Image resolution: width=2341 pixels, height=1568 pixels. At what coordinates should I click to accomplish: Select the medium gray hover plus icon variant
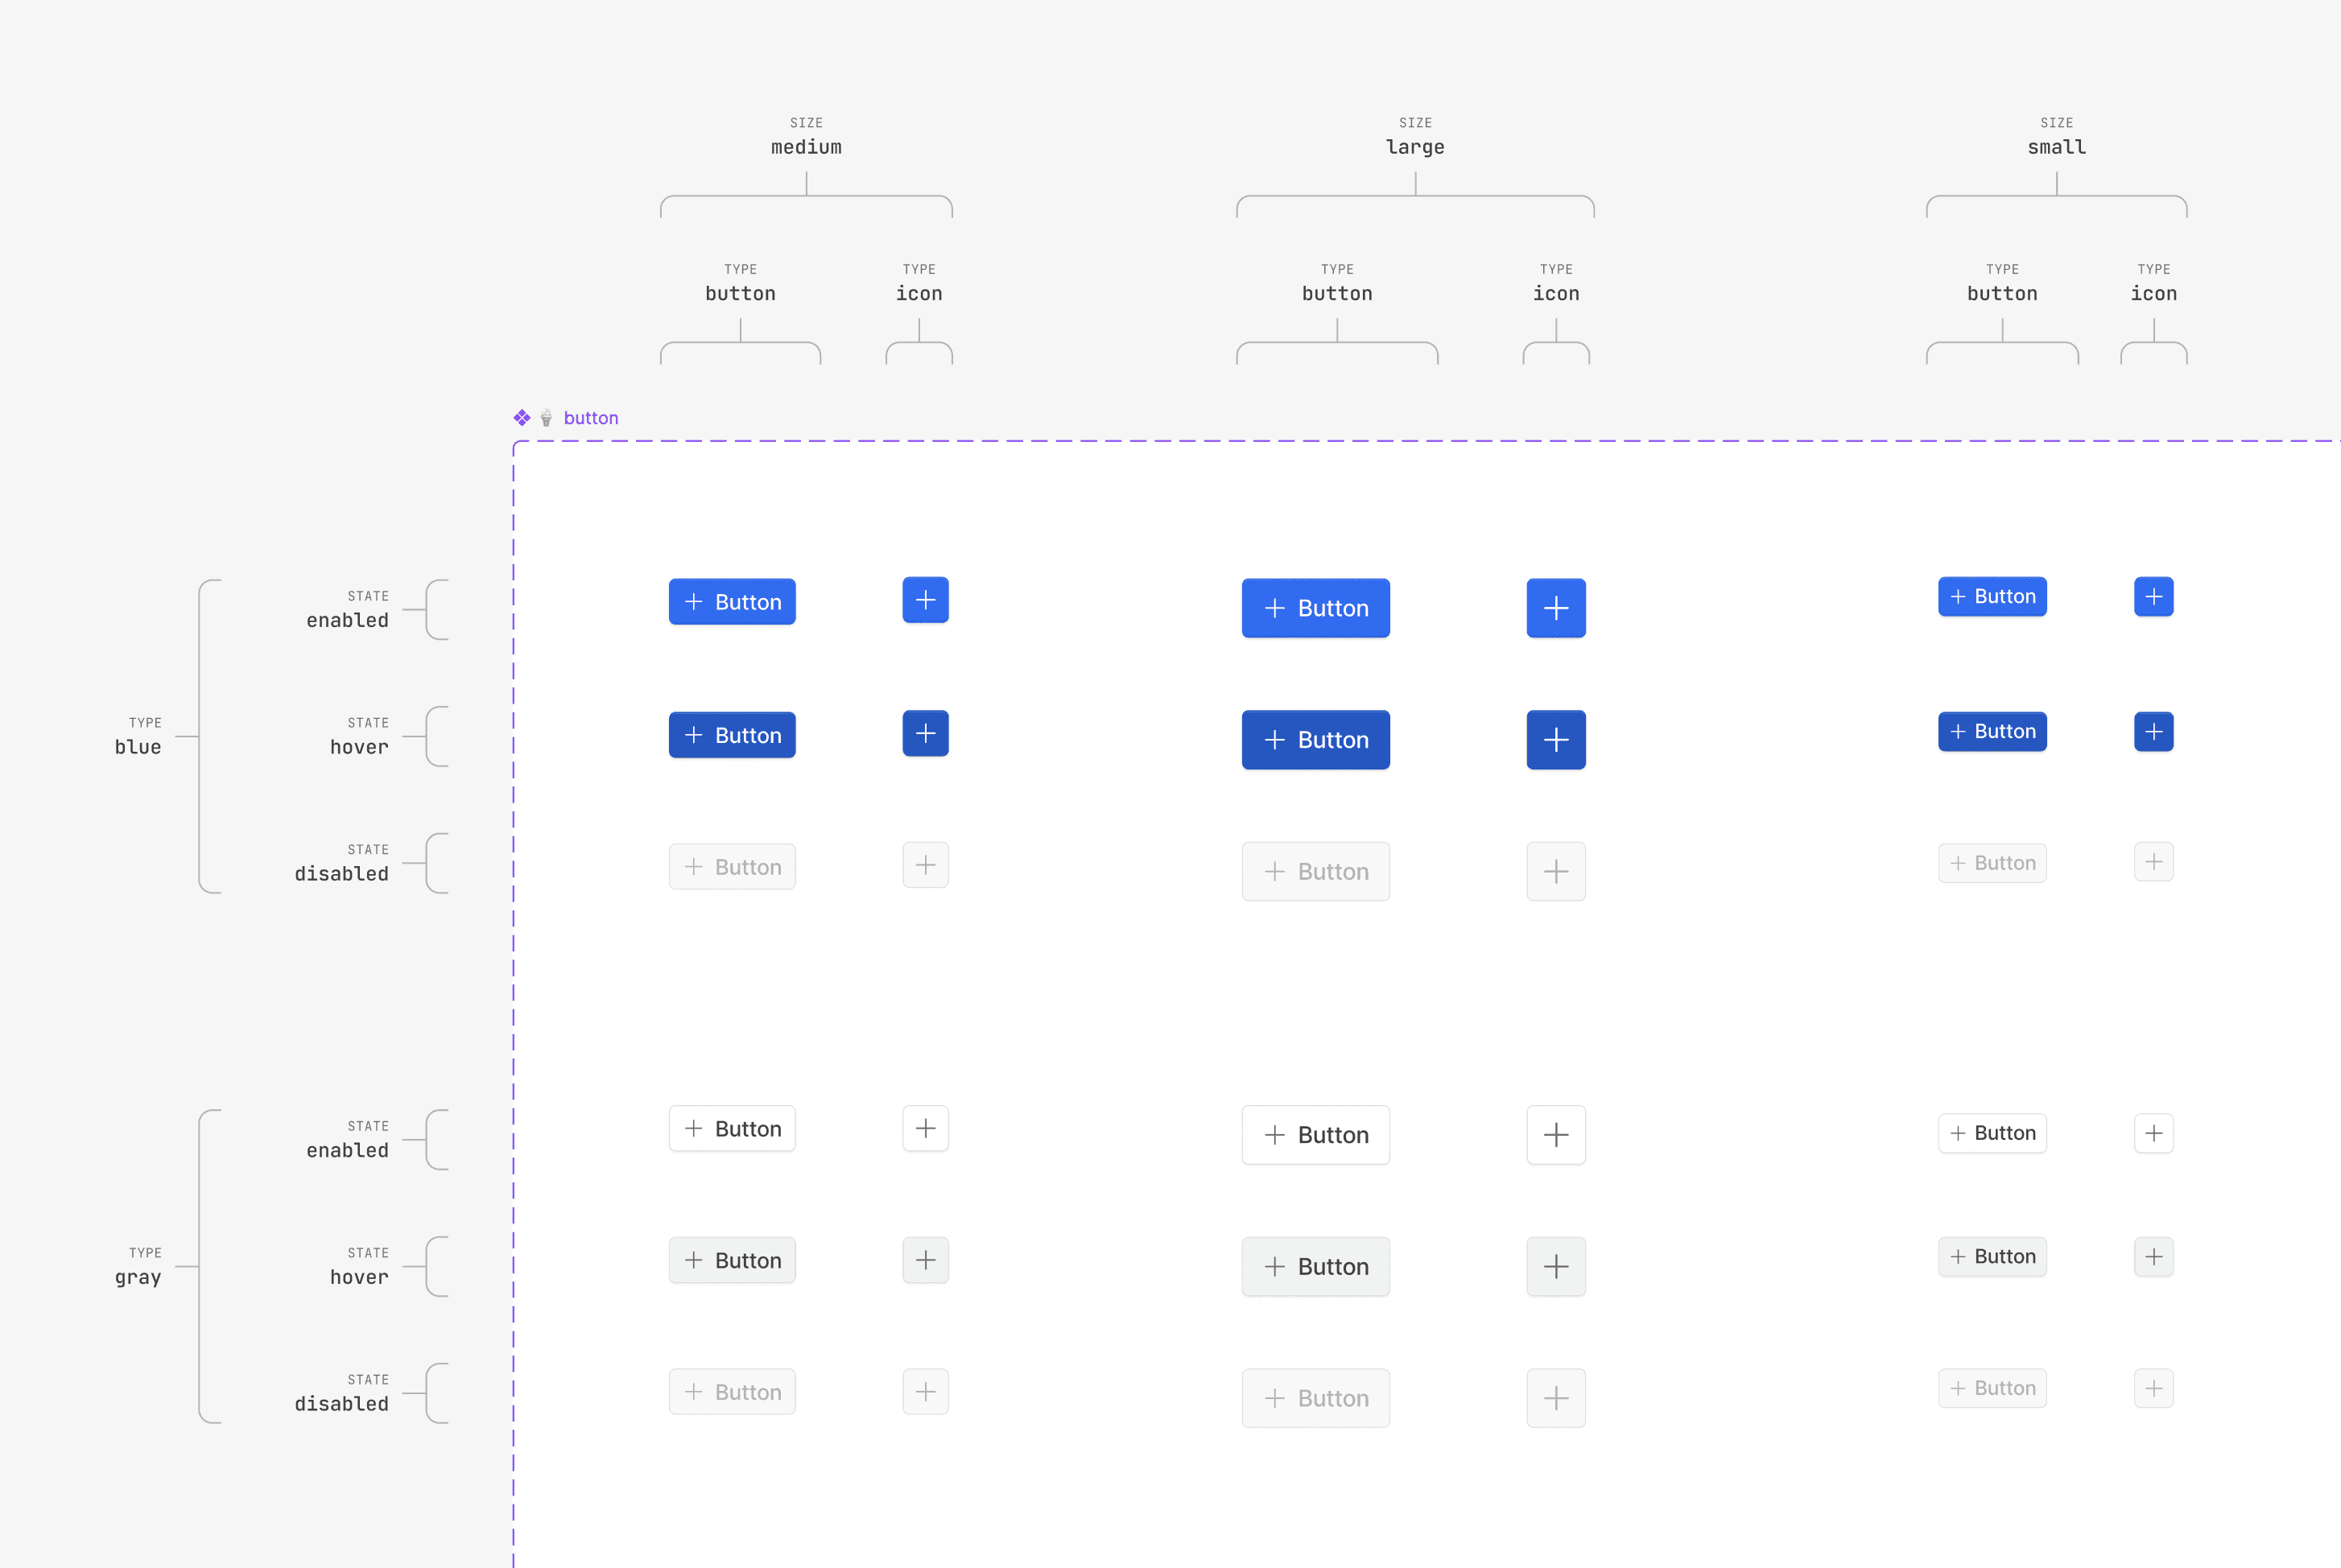(x=925, y=1260)
